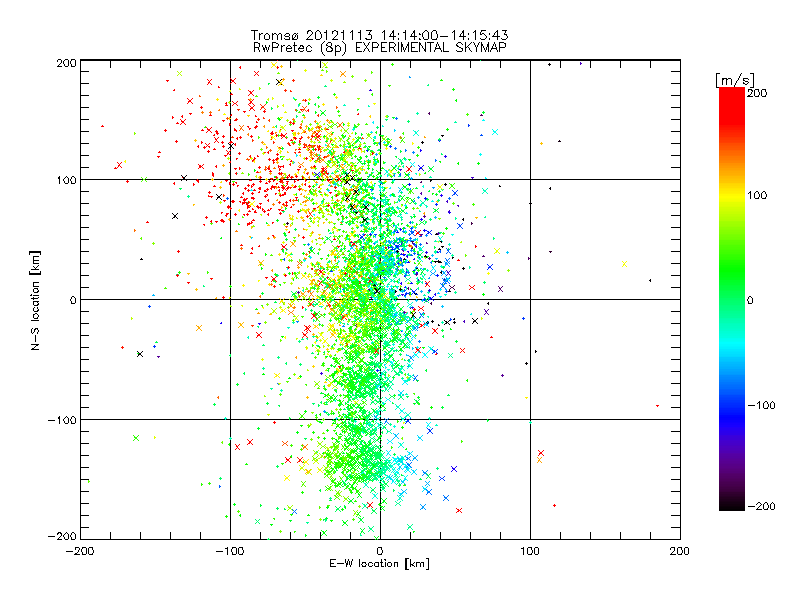This screenshot has width=800, height=600.
Task: Click the colorbar tick label "200"
Action: 757,93
